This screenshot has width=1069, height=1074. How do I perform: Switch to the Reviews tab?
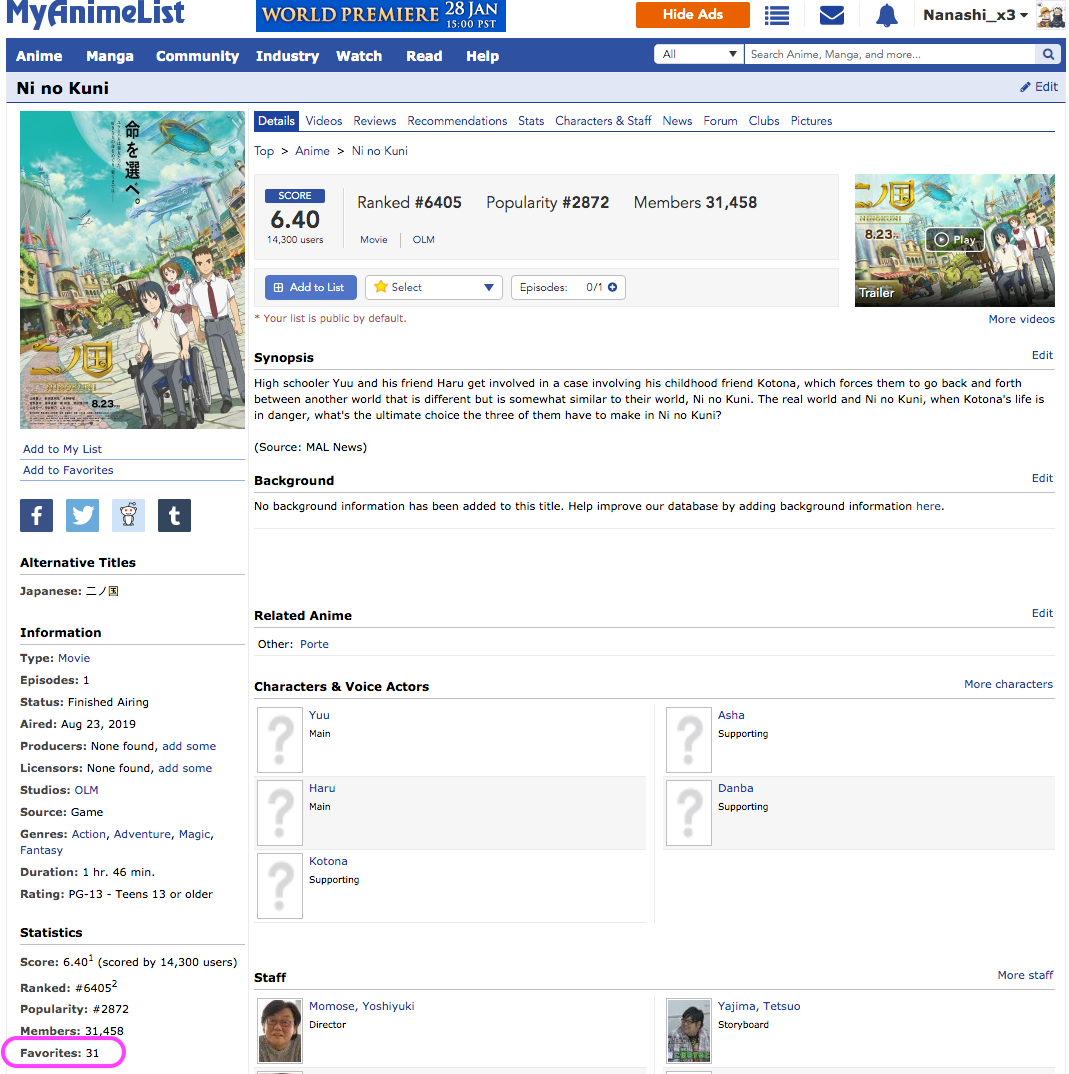click(x=375, y=121)
